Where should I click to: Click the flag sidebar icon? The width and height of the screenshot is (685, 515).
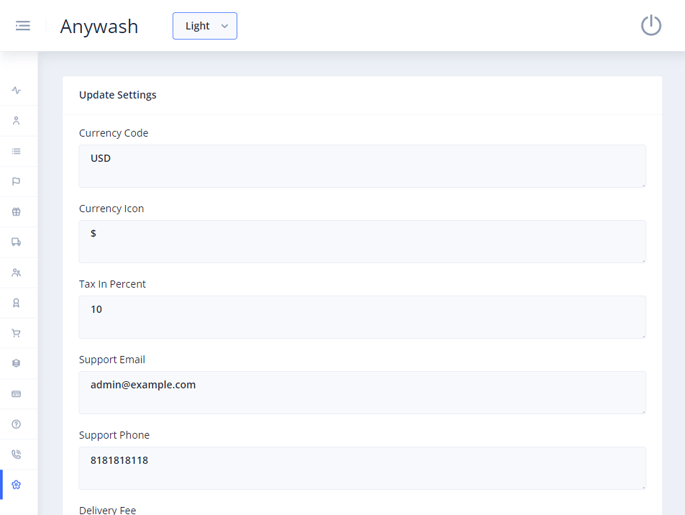(16, 182)
